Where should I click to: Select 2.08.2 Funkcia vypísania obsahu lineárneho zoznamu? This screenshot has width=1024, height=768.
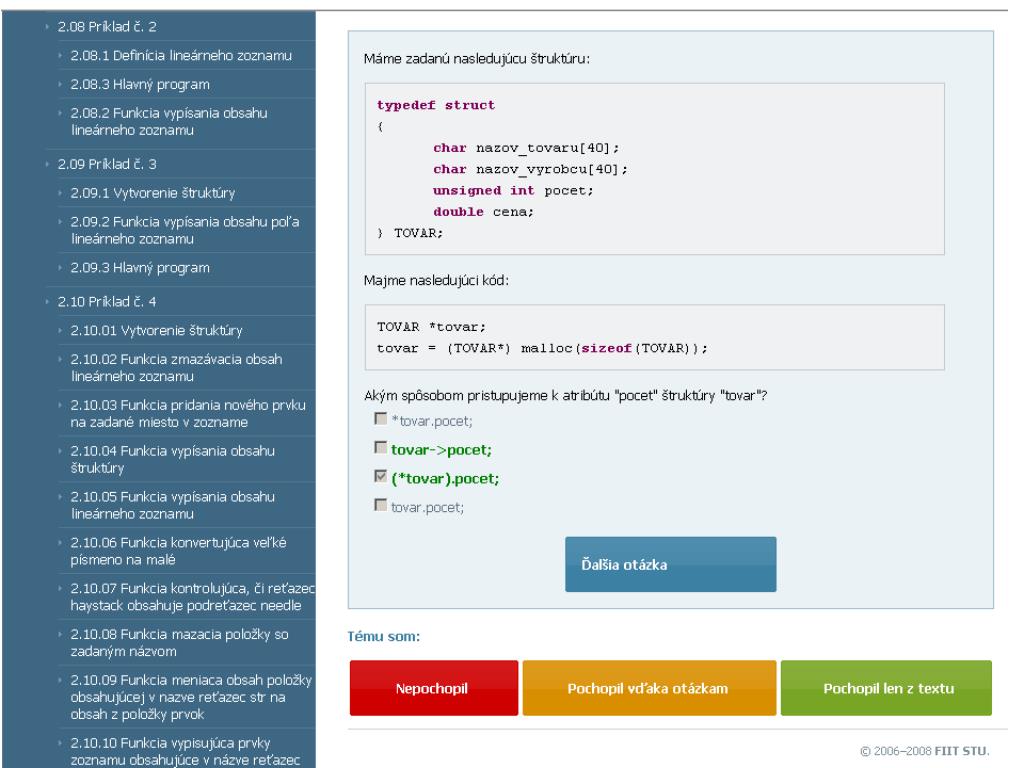169,121
